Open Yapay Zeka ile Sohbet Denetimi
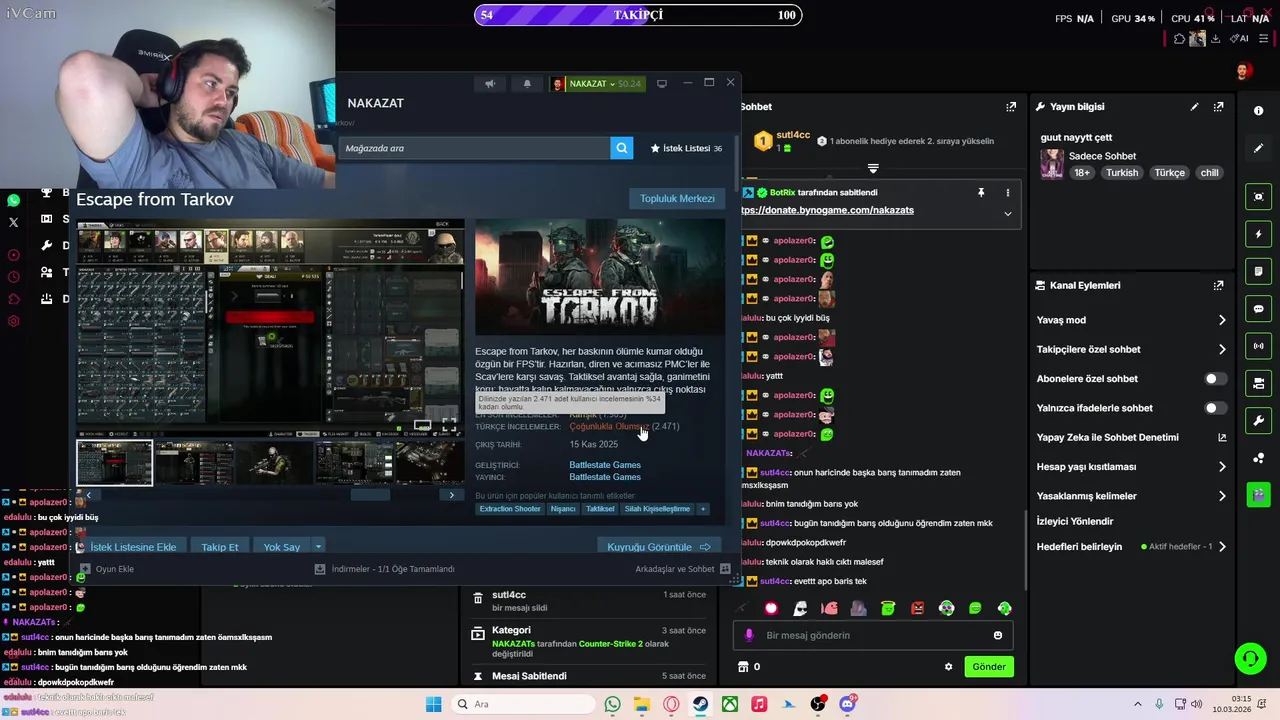1280x720 pixels. [1131, 437]
